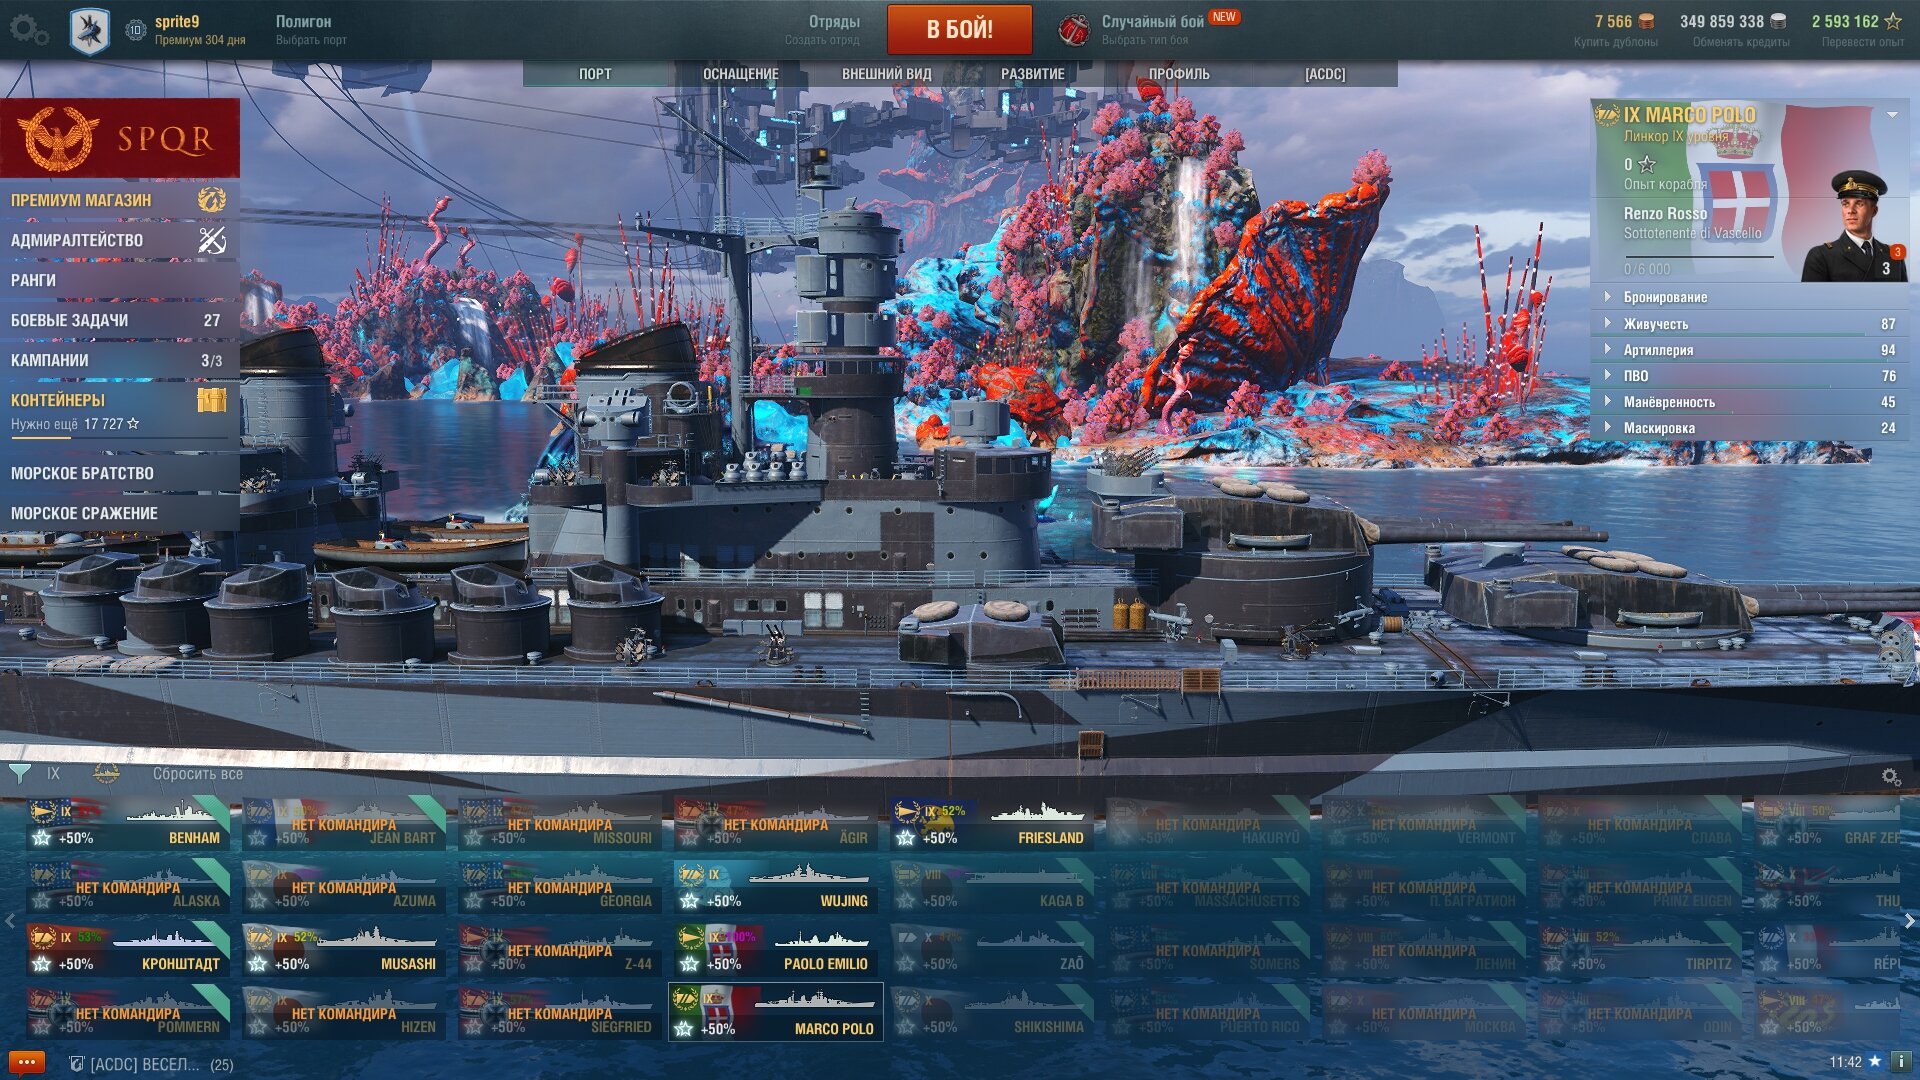Click the info icon in bottom corner
The width and height of the screenshot is (1920, 1080).
1898,1062
